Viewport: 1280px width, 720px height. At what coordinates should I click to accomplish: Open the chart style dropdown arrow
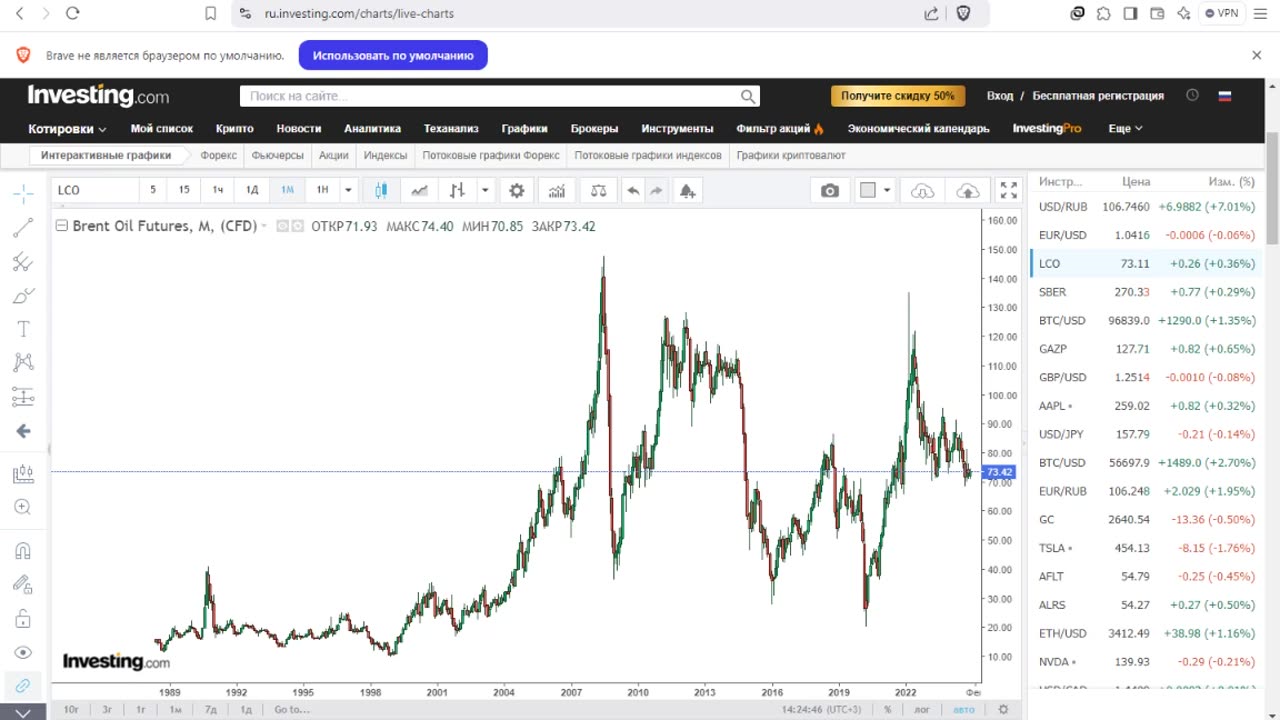485,190
